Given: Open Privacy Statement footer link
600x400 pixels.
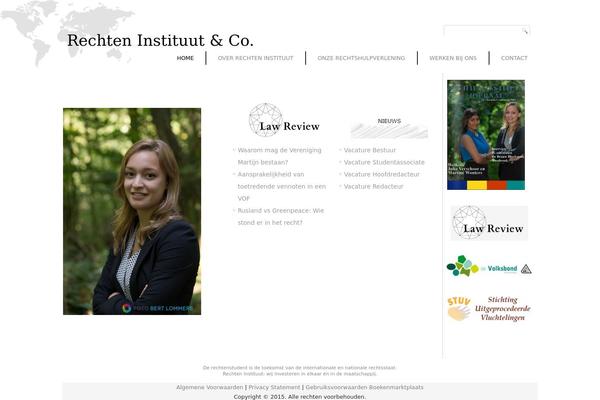Looking at the screenshot, I should pyautogui.click(x=274, y=387).
